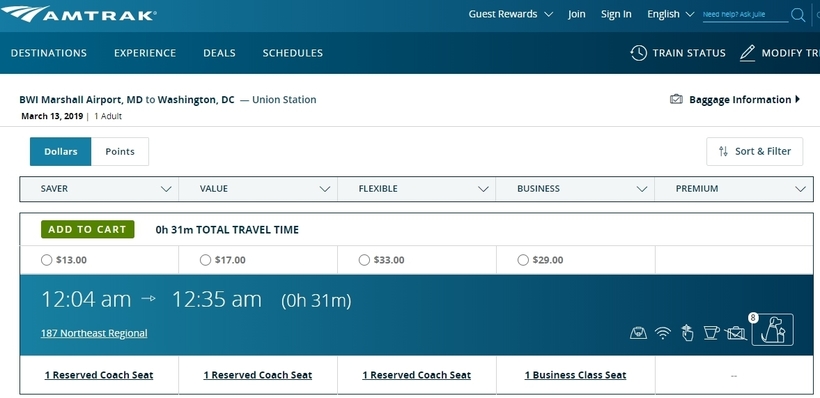Choose the $29.00 Business fare
The image size is (820, 398).
pyautogui.click(x=523, y=260)
